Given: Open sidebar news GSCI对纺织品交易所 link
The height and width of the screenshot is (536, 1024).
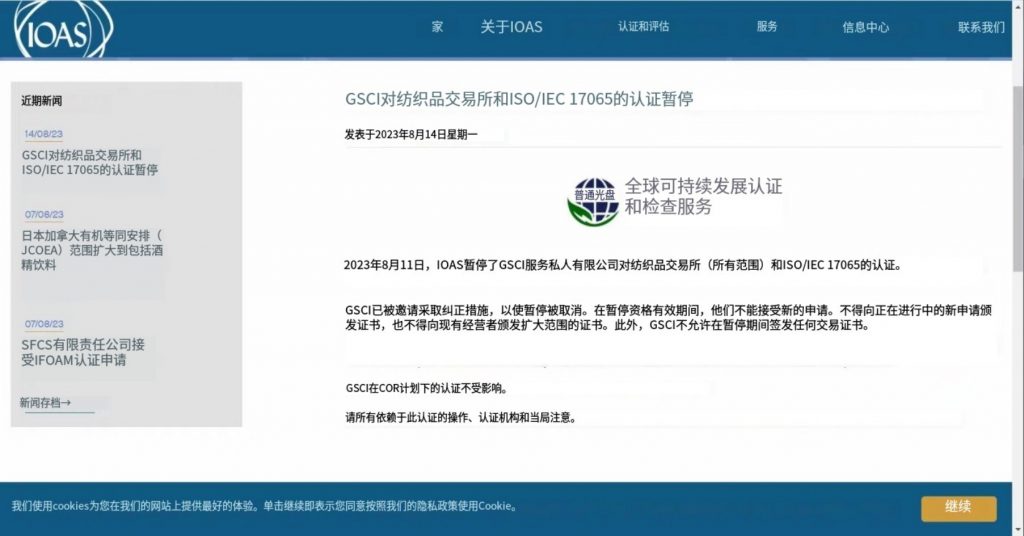Looking at the screenshot, I should (x=89, y=163).
